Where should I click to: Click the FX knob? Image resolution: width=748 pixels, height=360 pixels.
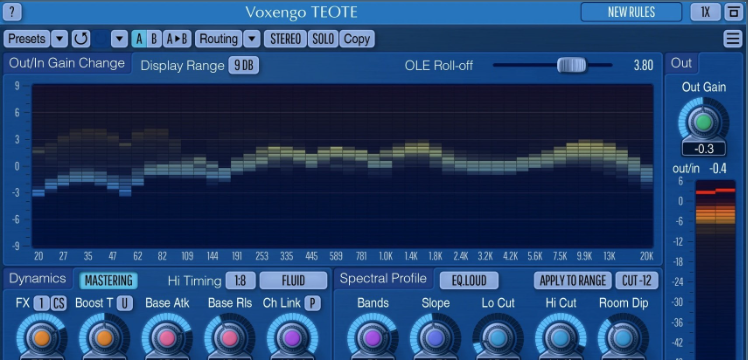[42, 338]
